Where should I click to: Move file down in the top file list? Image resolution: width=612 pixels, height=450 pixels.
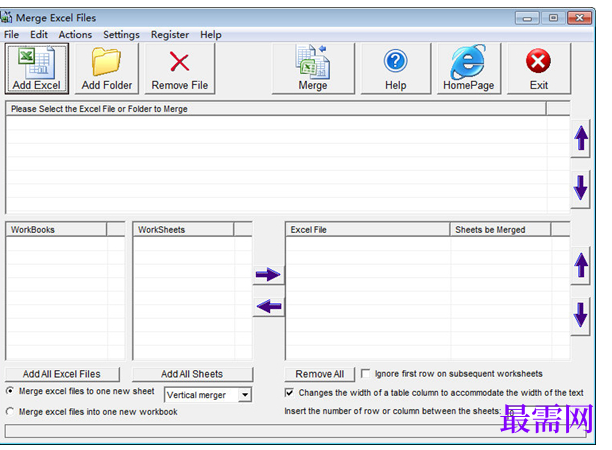(581, 189)
